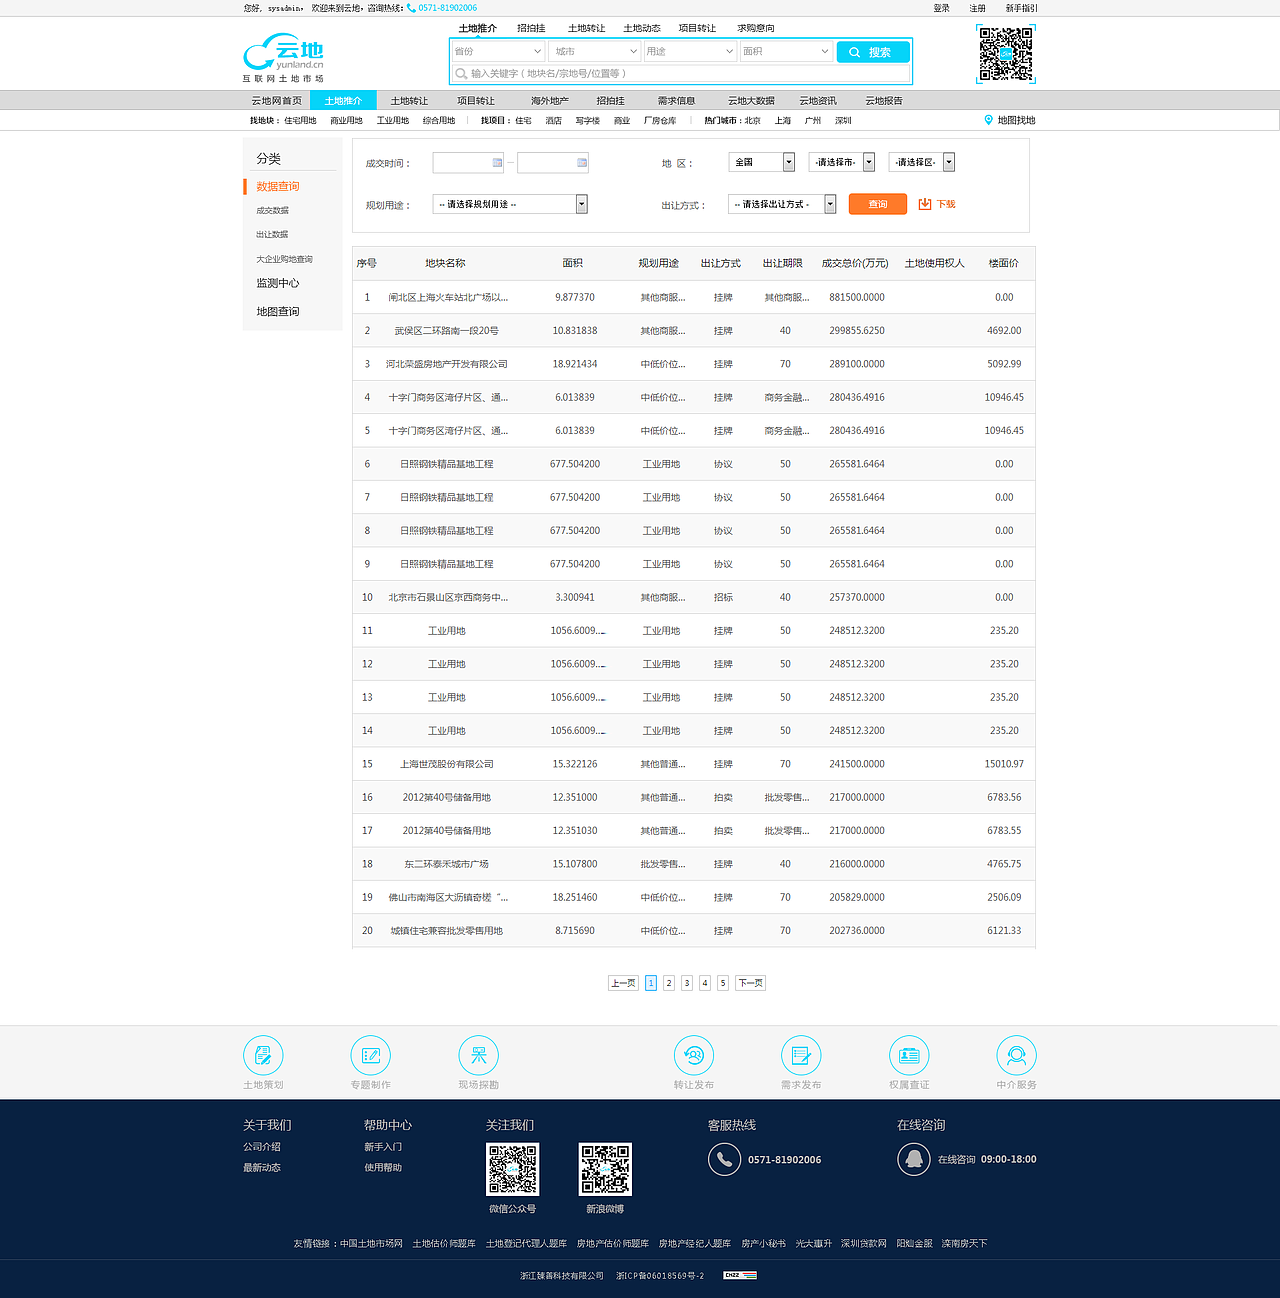Click the 专题制作 service icon
This screenshot has width=1280, height=1298.
pyautogui.click(x=370, y=1055)
